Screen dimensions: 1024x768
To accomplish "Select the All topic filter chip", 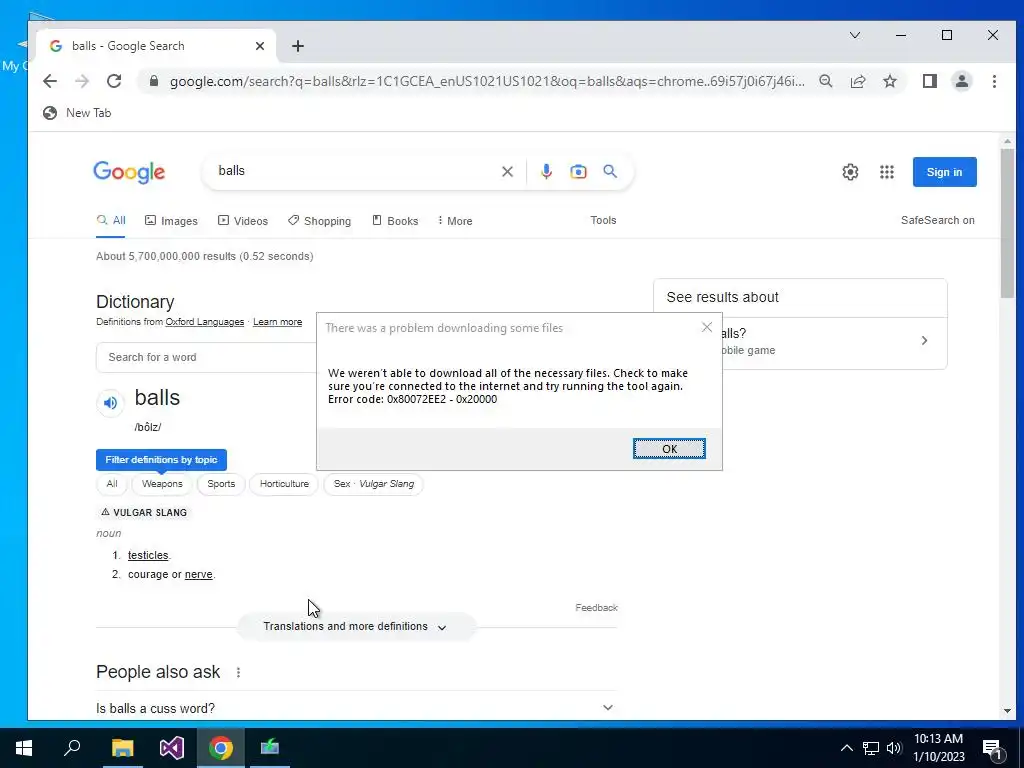I will (112, 484).
